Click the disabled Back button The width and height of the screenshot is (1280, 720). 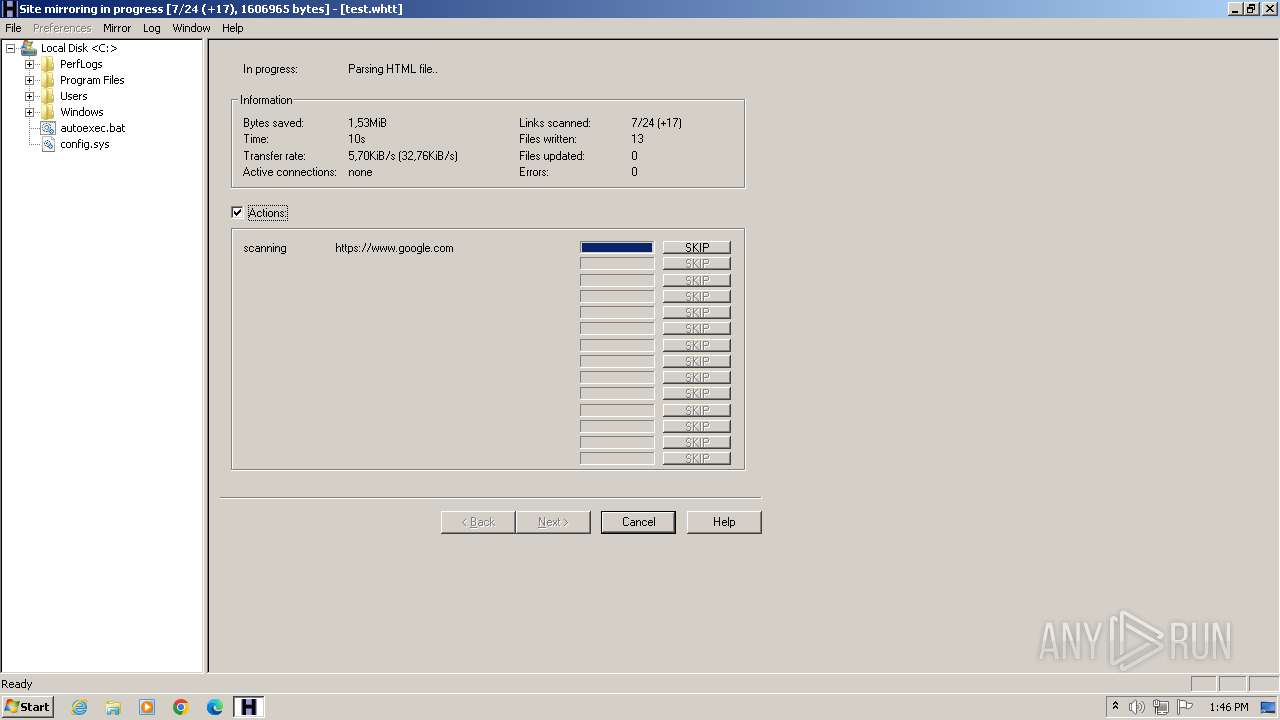click(x=478, y=522)
